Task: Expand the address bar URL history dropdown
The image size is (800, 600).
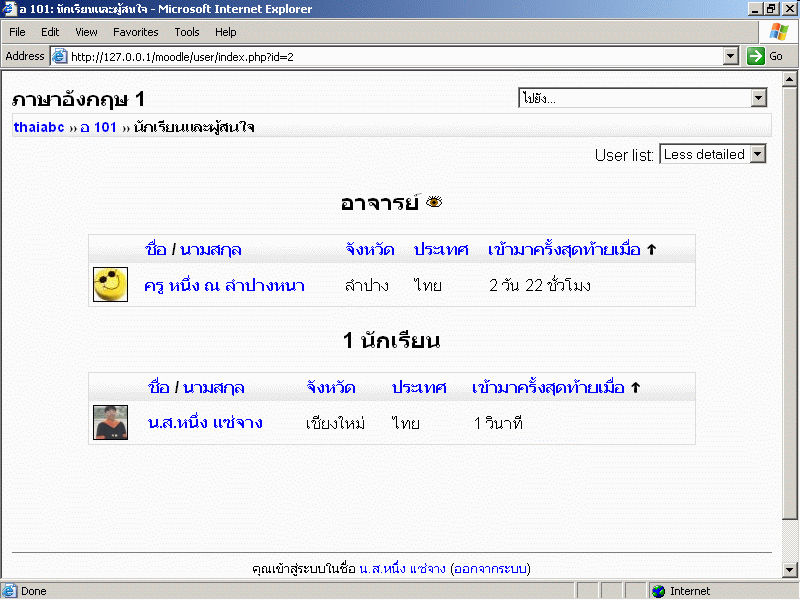Action: (x=731, y=56)
